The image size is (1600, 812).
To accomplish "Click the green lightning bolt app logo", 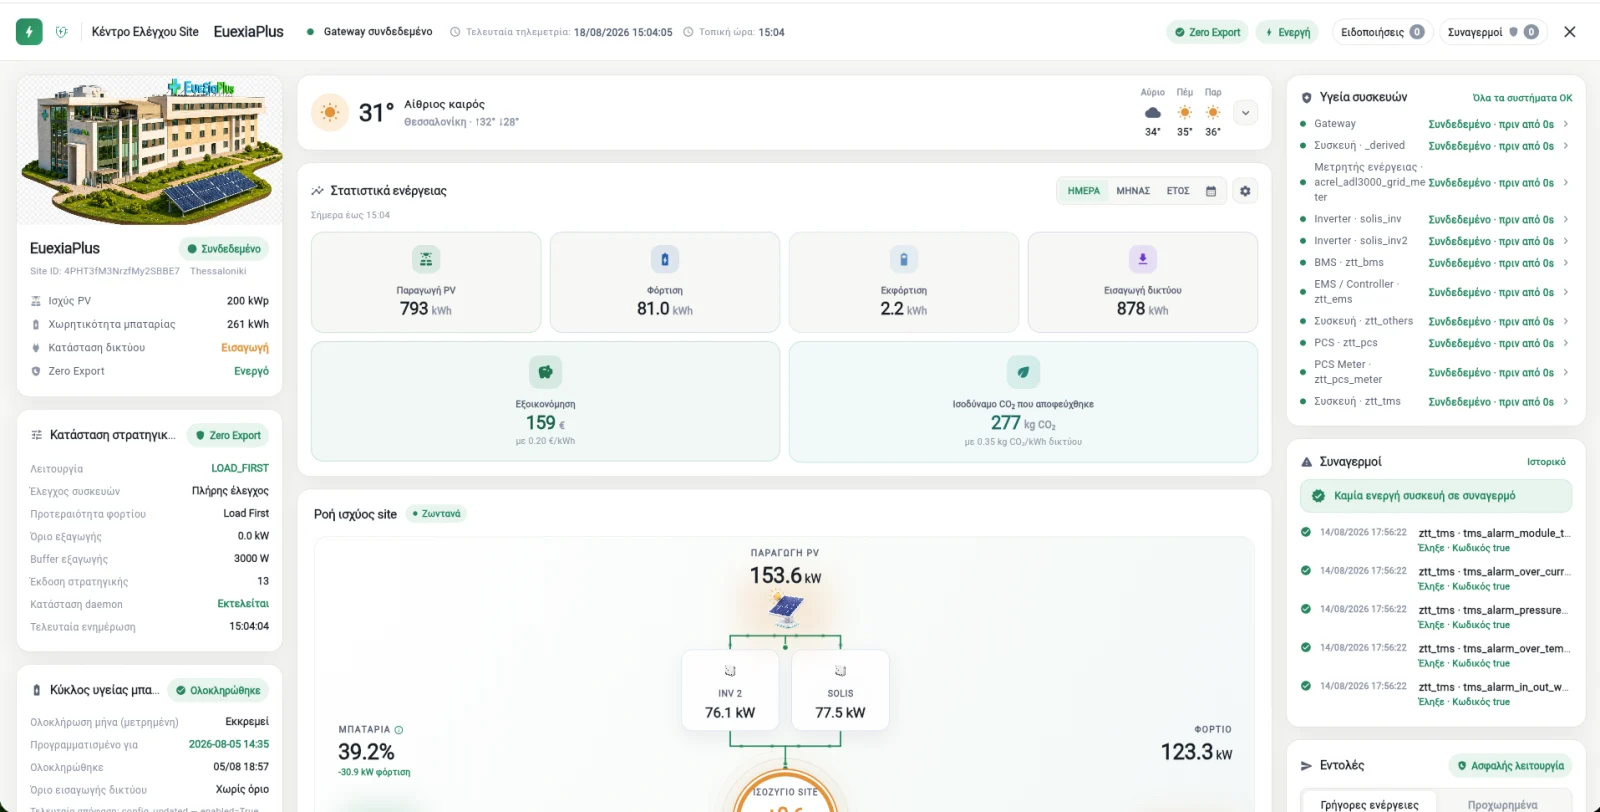I will pyautogui.click(x=29, y=32).
